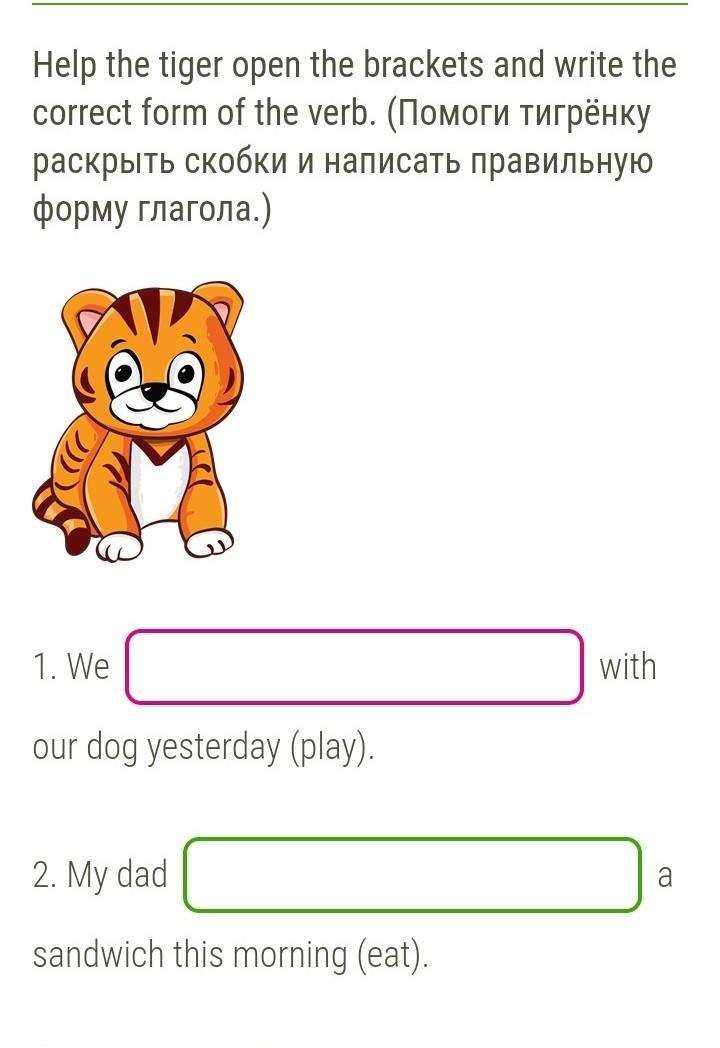Click the Russian text "форму глагола.)"
The image size is (720, 1048).
click(152, 211)
